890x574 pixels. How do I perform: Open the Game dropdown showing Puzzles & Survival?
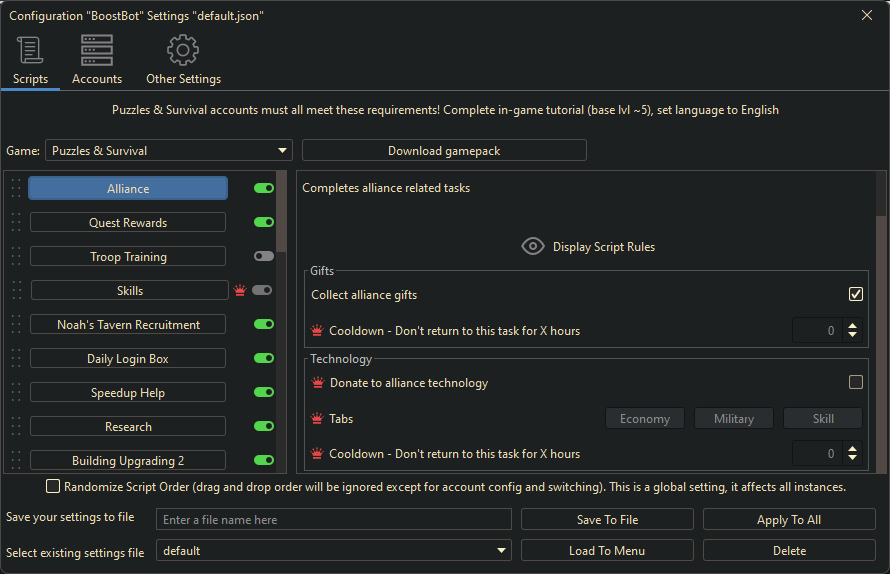pyautogui.click(x=169, y=150)
